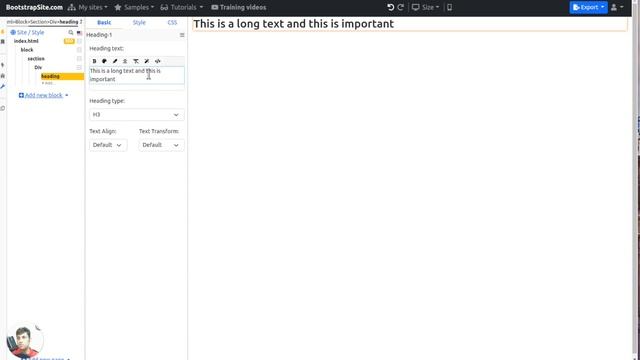This screenshot has height=360, width=640.
Task: Click the wrench icon on left sidebar
Action: click(3, 87)
